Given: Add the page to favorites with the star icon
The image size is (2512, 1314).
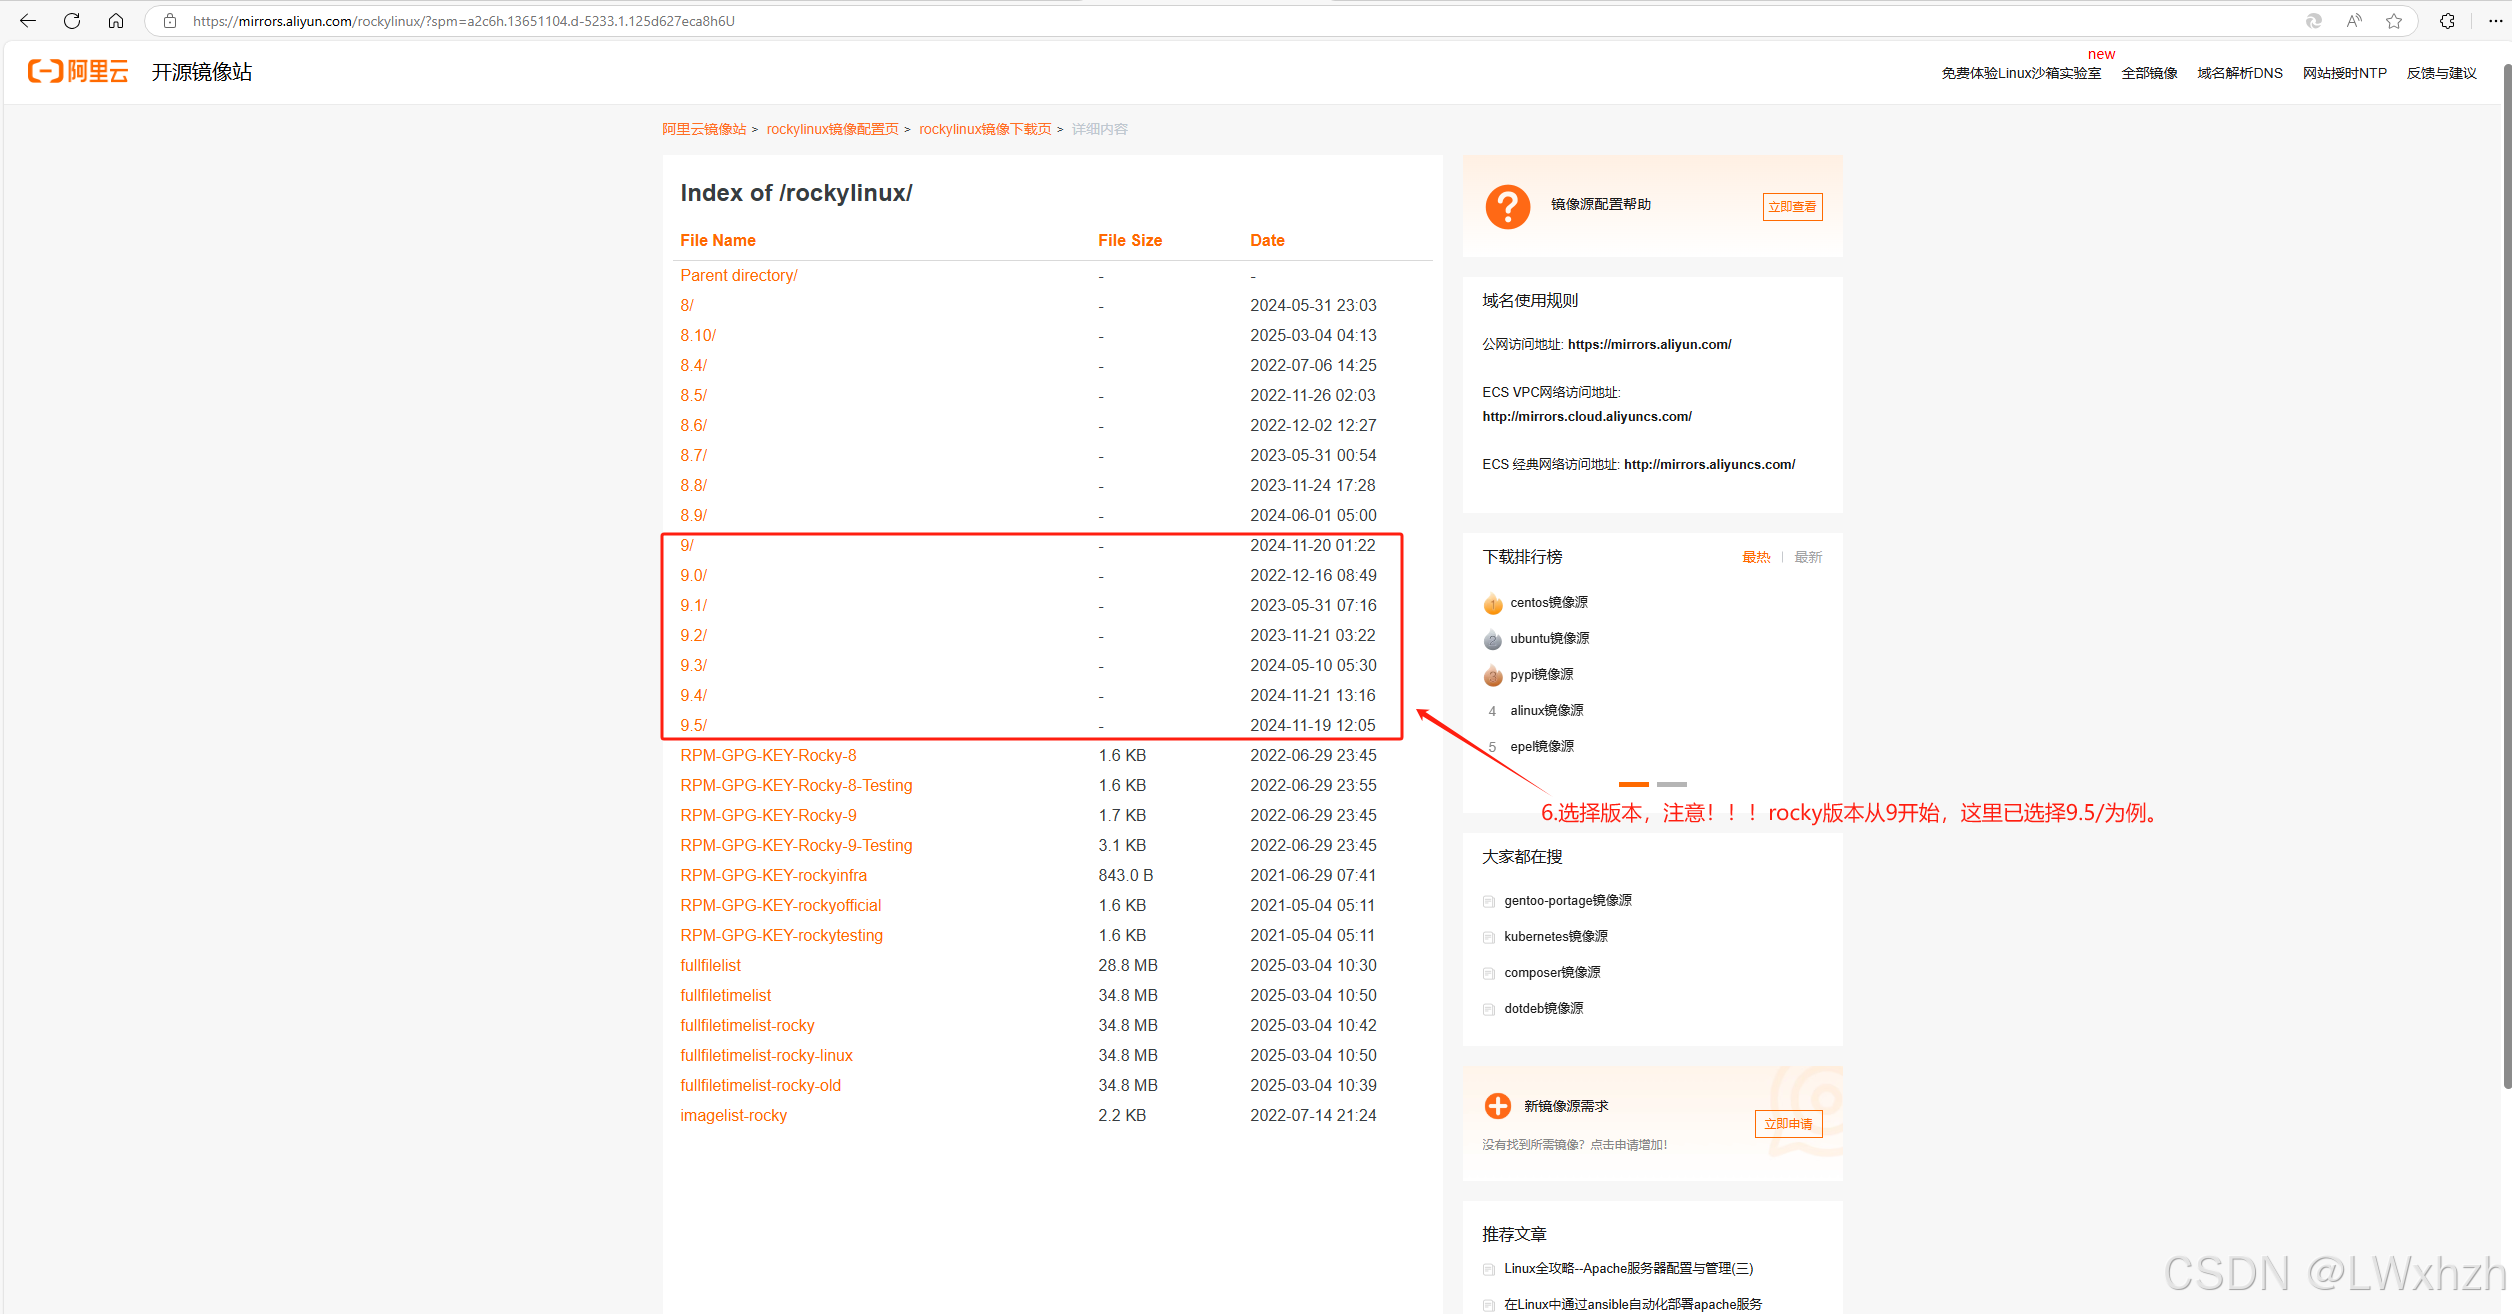Looking at the screenshot, I should [x=2394, y=21].
